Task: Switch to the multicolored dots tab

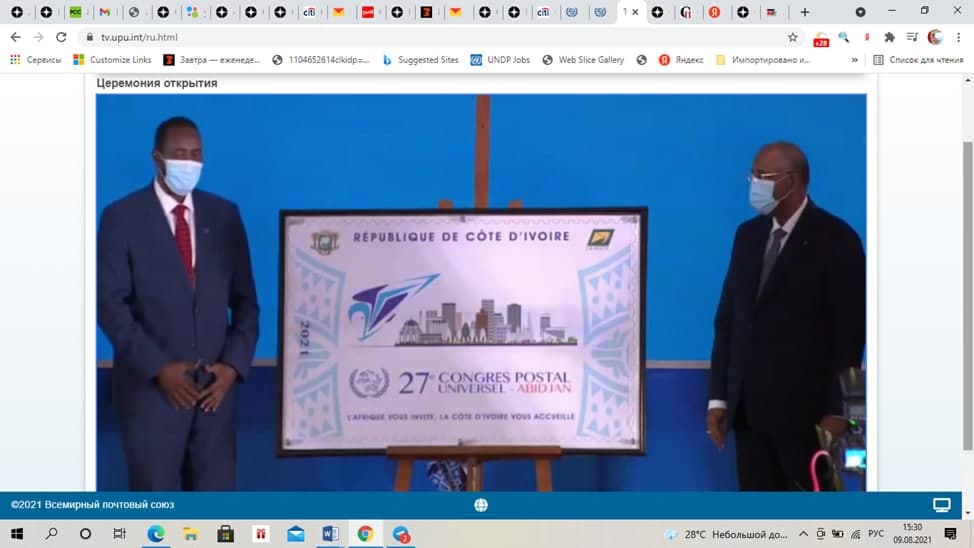Action: pos(193,12)
